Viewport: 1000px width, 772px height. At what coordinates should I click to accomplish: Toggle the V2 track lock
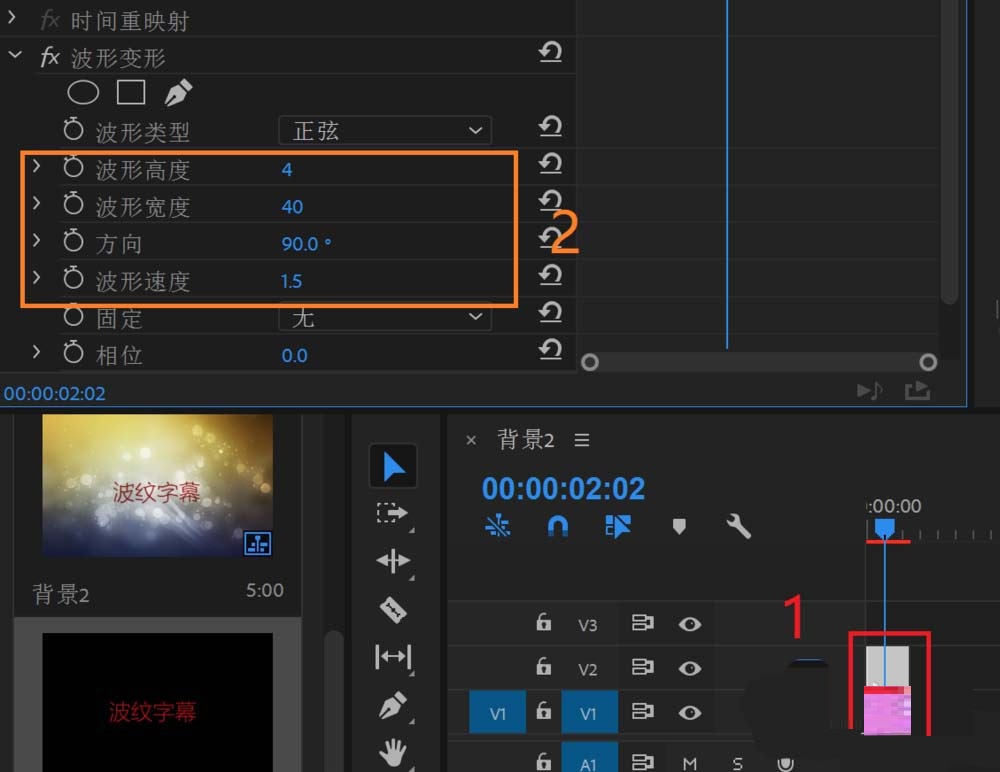(544, 667)
